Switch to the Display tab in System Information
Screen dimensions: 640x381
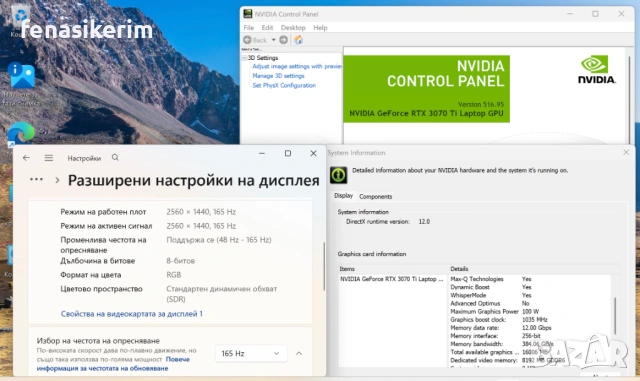pos(343,196)
